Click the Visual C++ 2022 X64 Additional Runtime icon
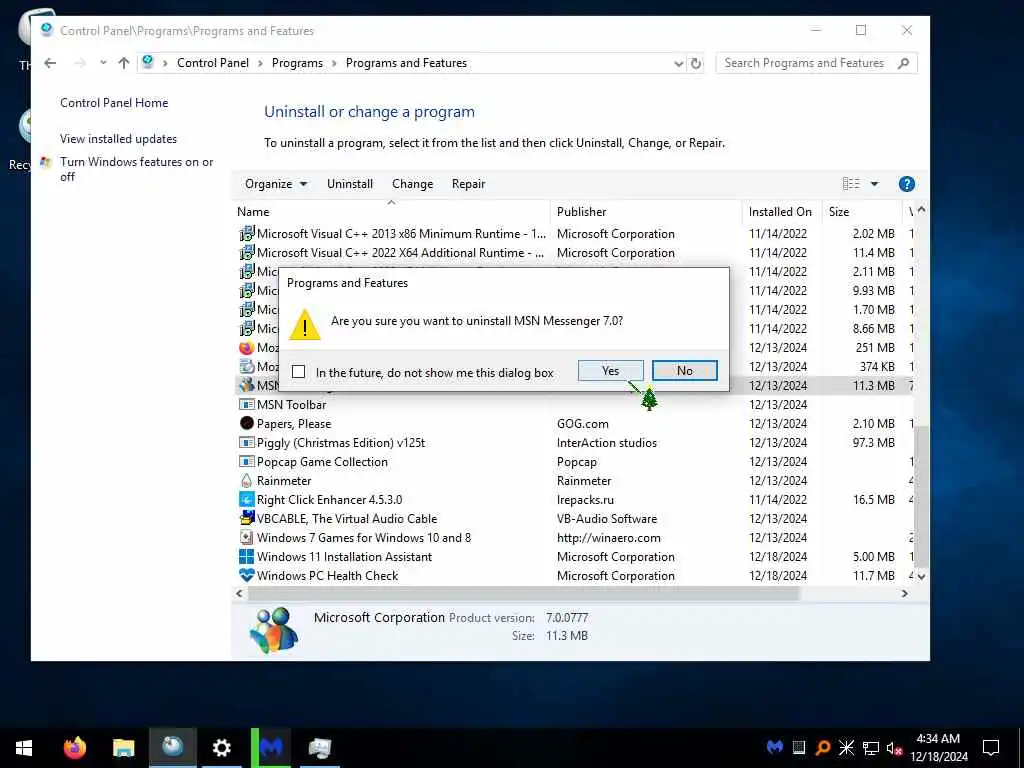Viewport: 1024px width, 768px height. point(246,252)
